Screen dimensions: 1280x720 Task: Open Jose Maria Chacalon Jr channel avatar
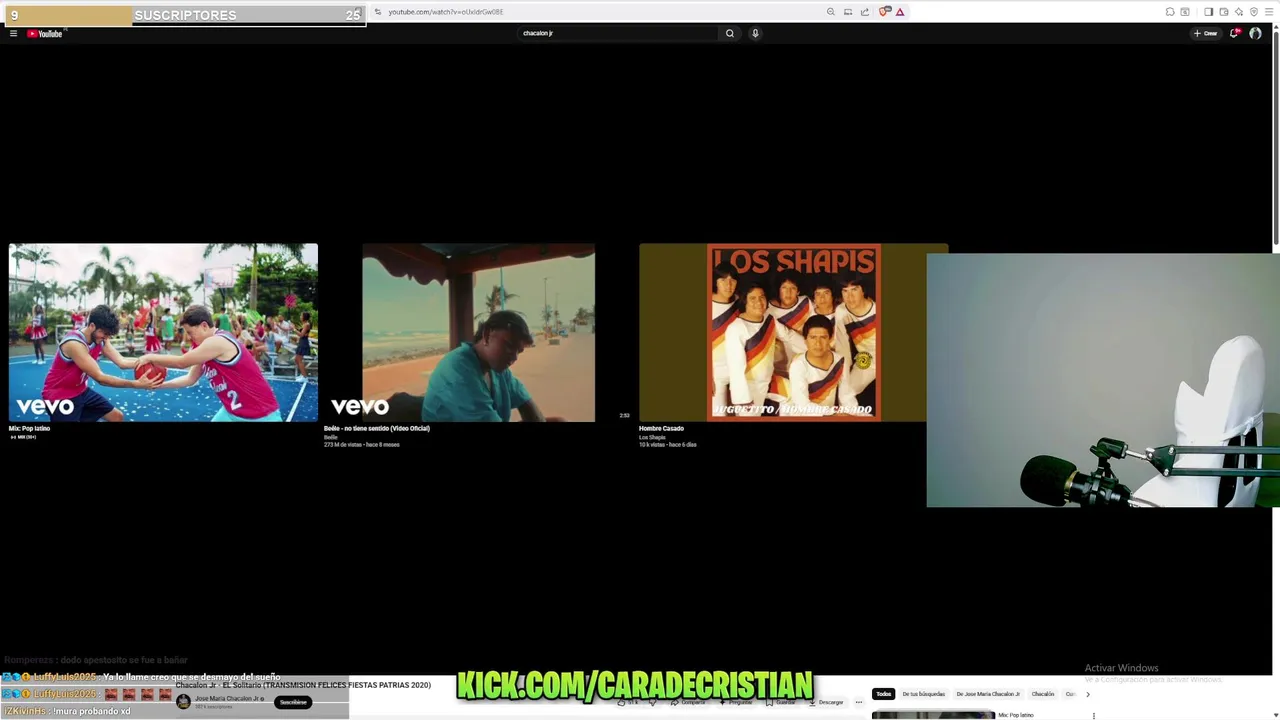[183, 702]
